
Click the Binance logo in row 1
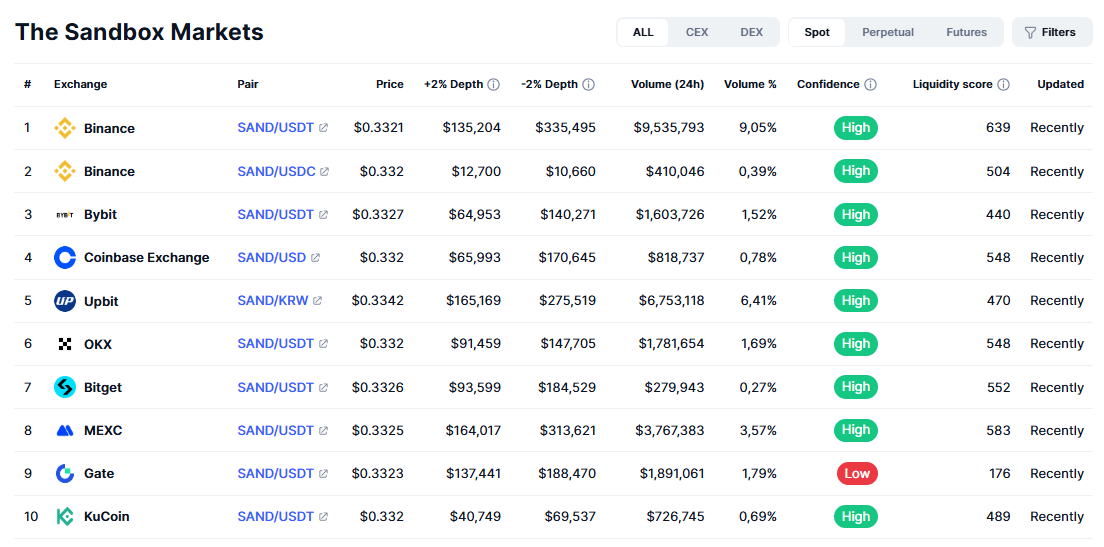tap(65, 128)
